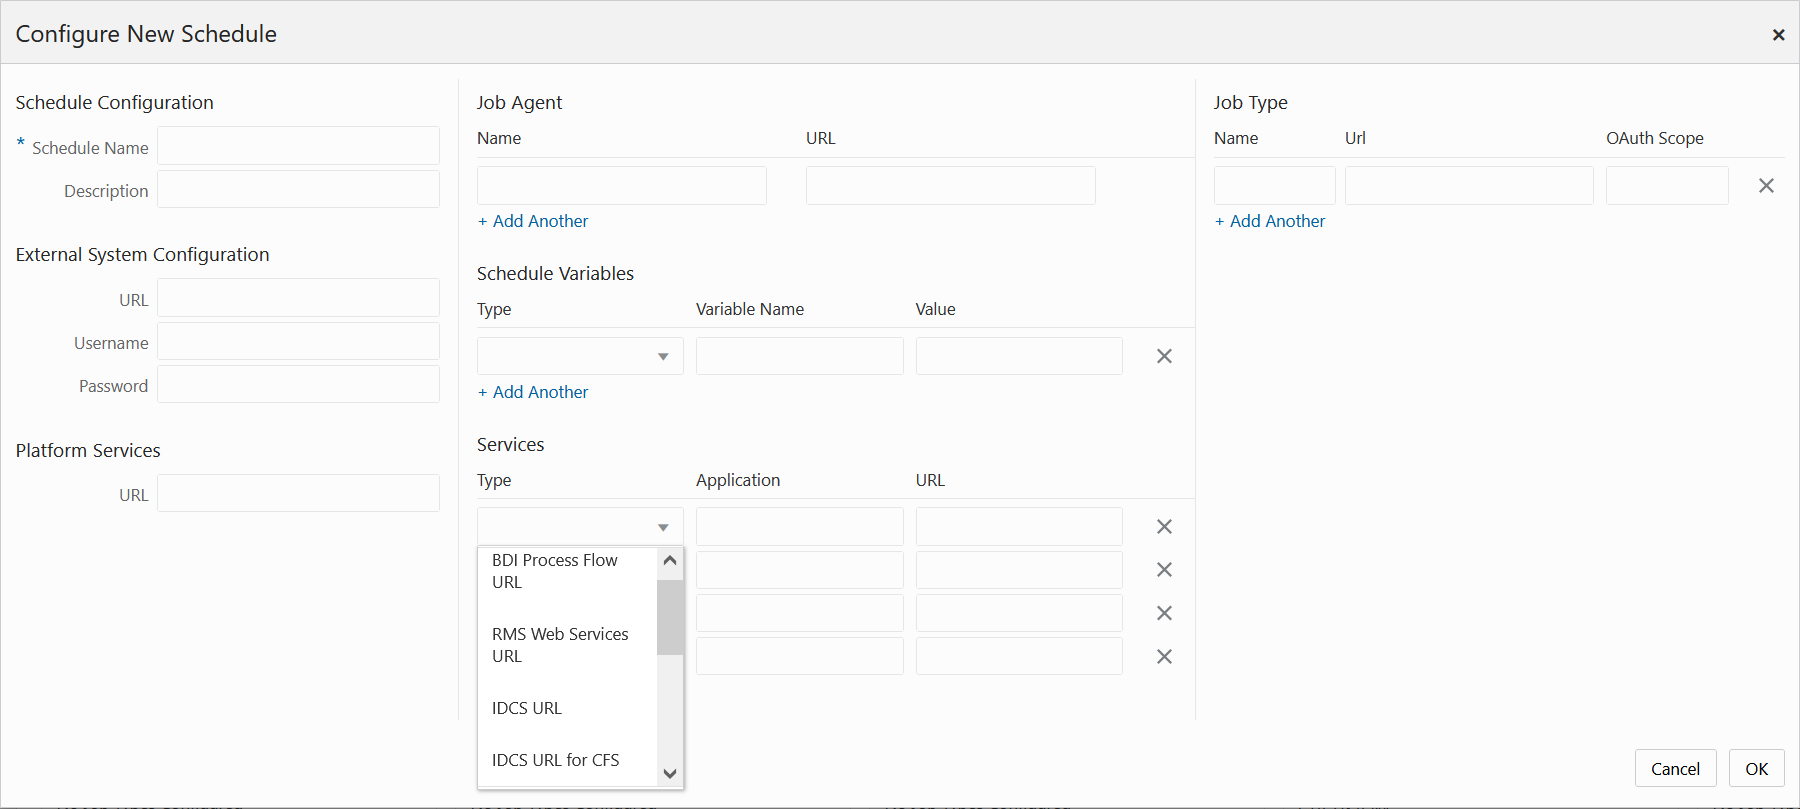Remove the third Services row
This screenshot has width=1800, height=809.
click(x=1164, y=613)
